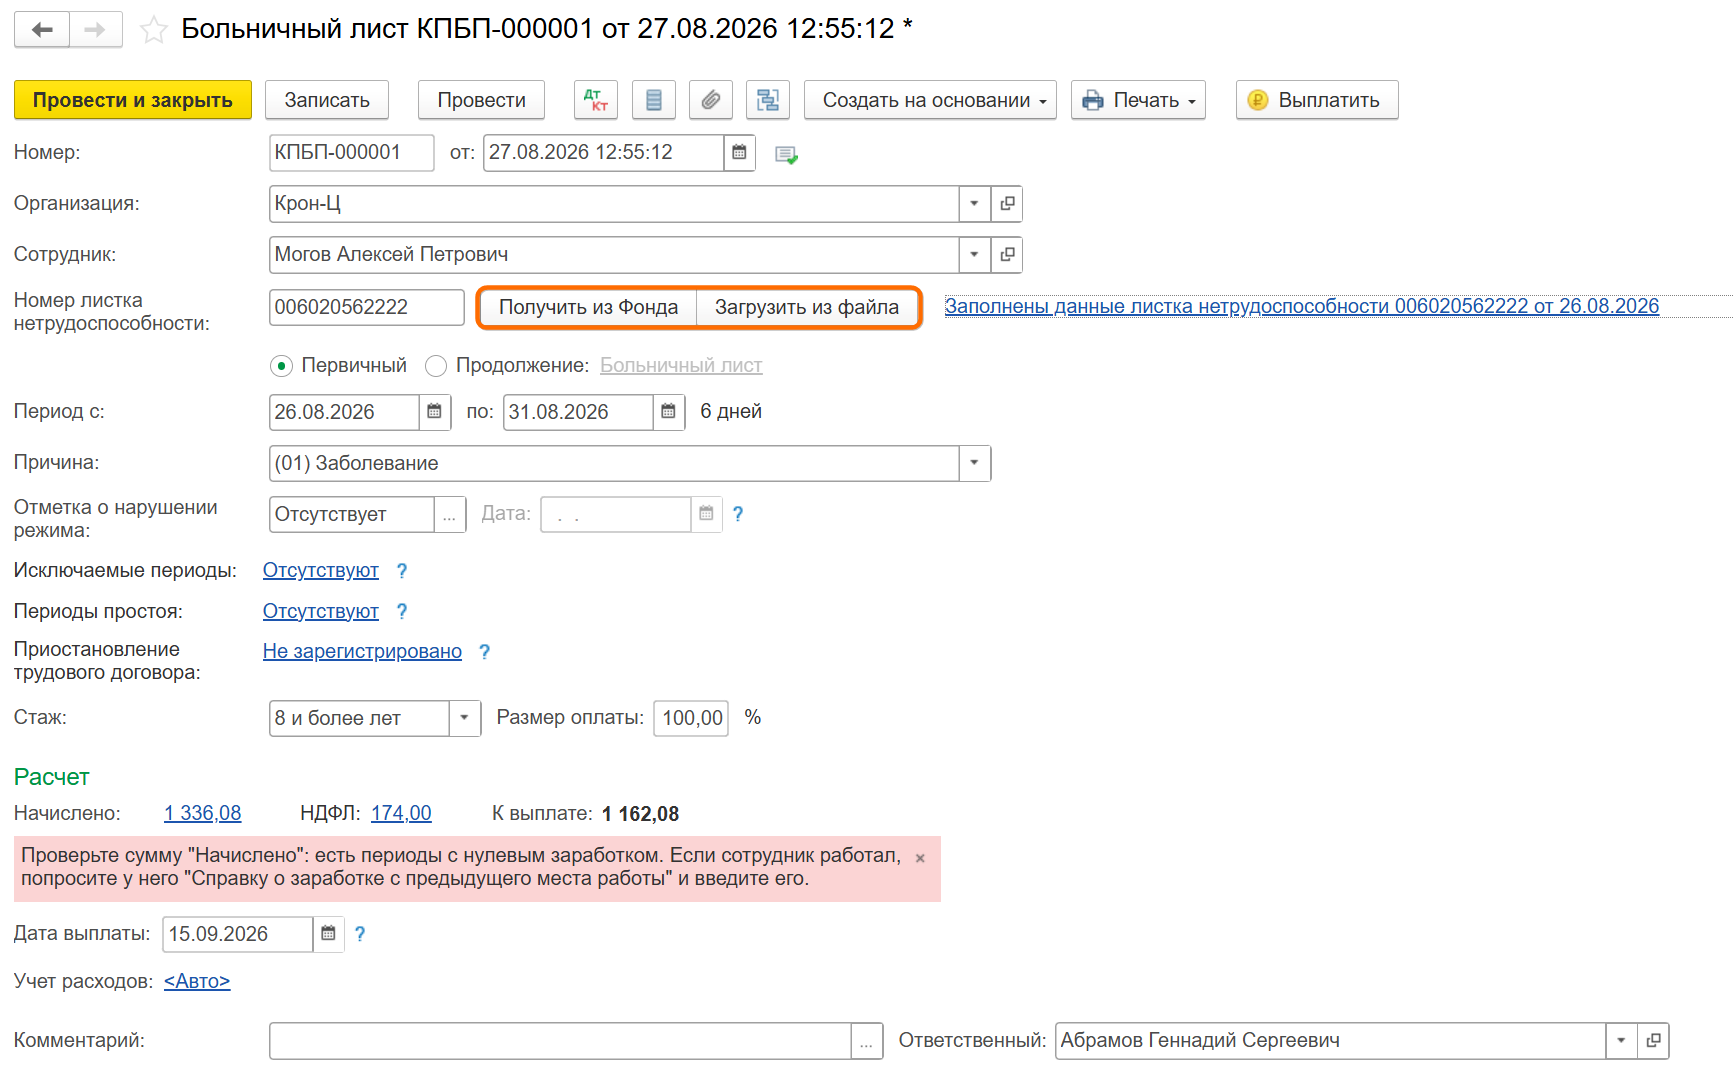Show help for Приостановление трудового договора

485,652
